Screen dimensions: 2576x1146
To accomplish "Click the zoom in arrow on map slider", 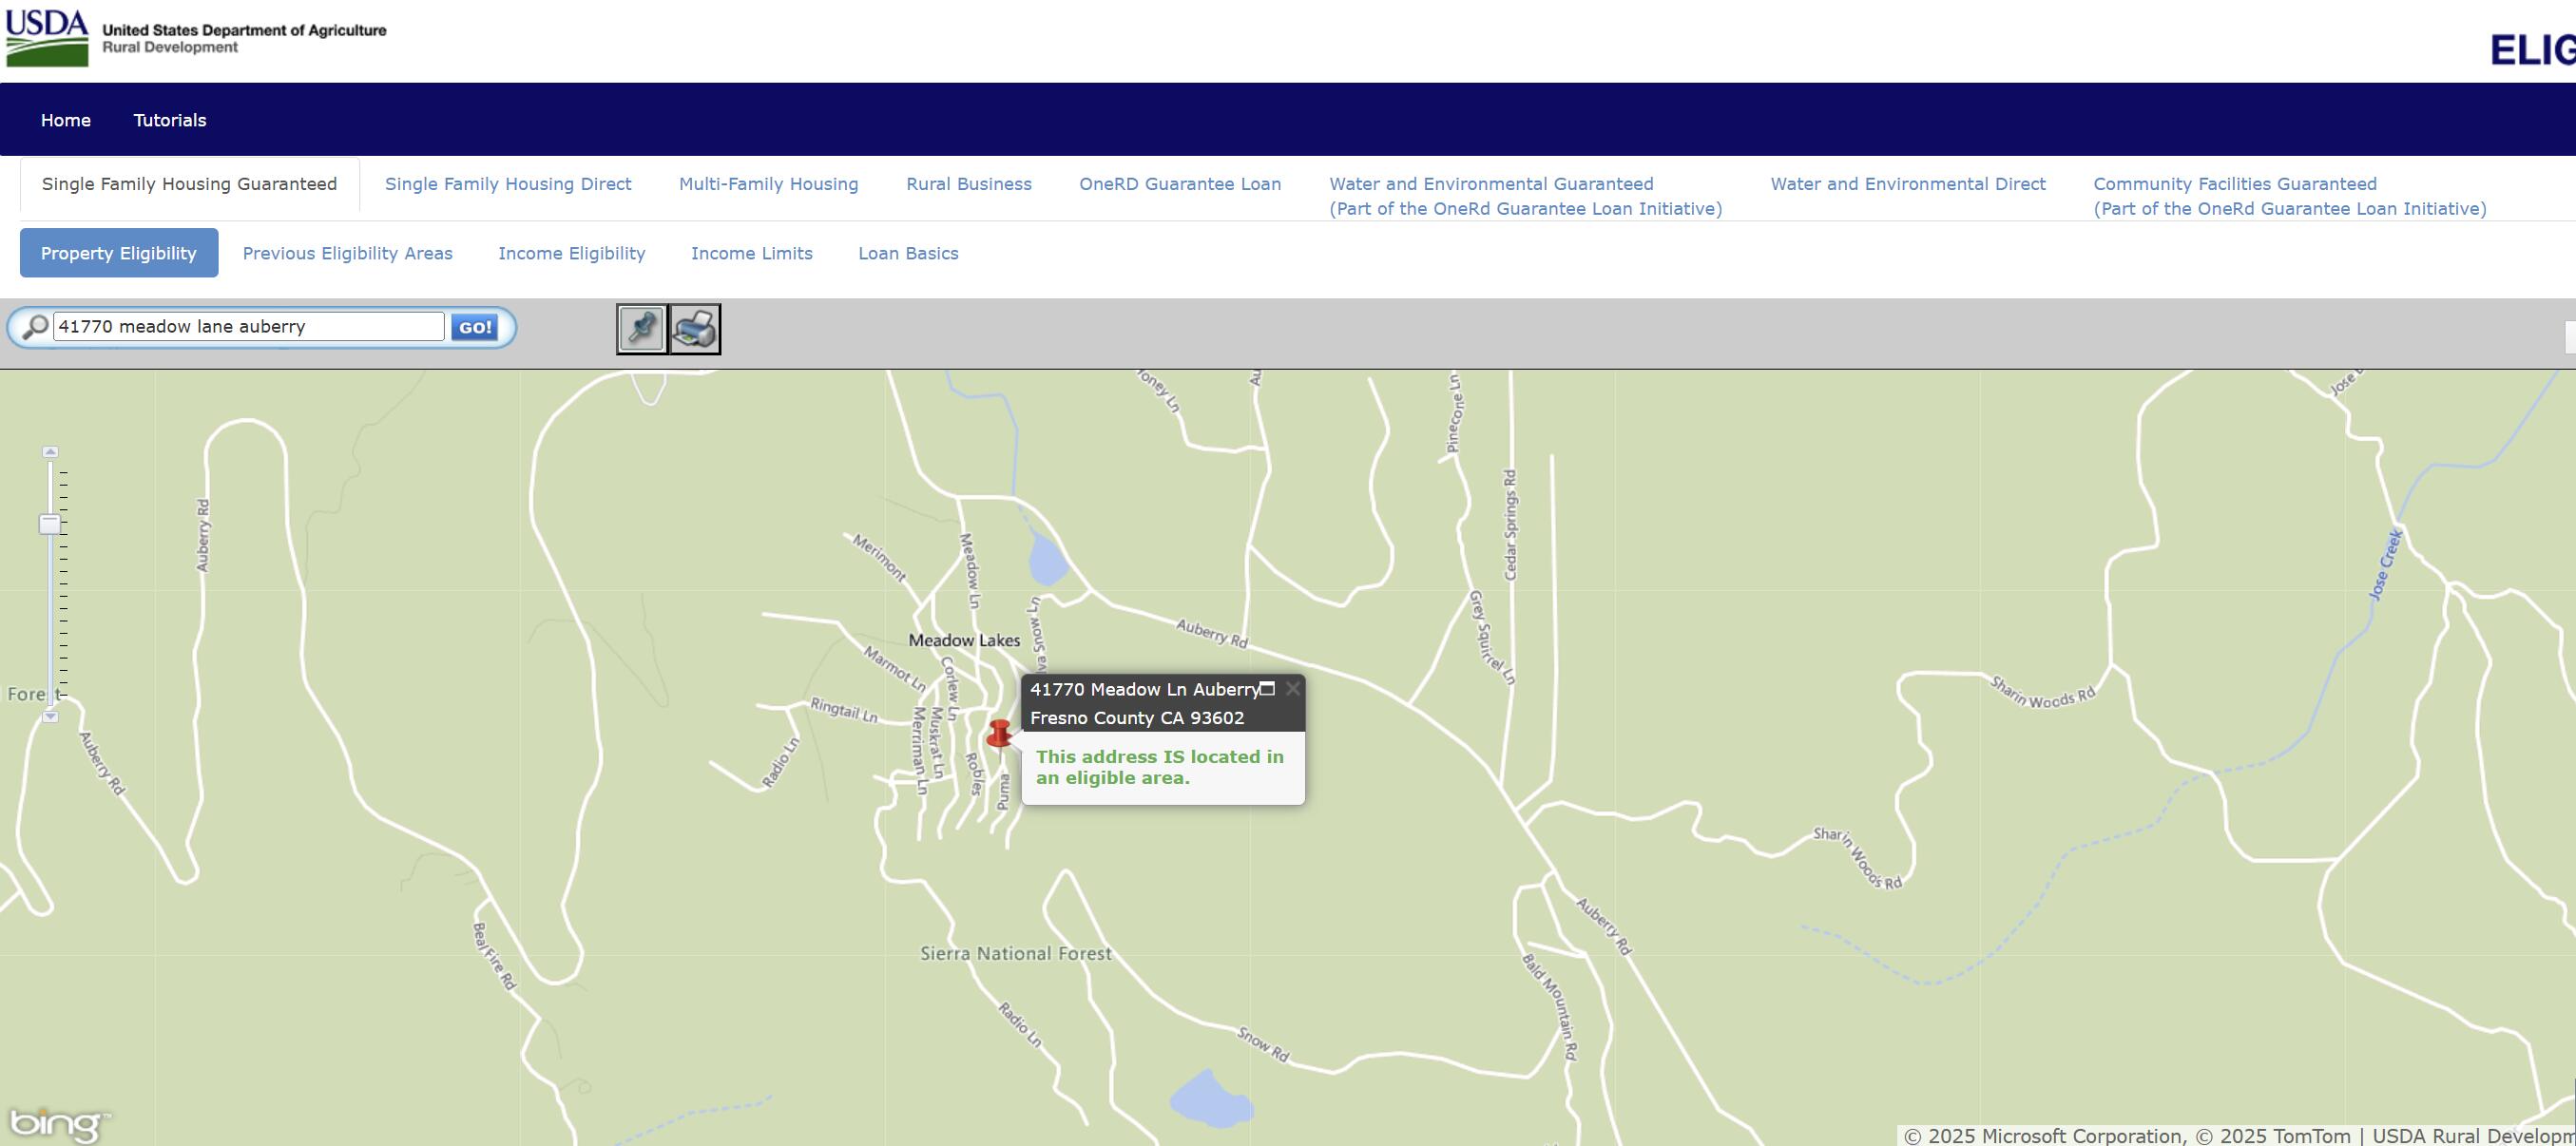I will pos(50,452).
